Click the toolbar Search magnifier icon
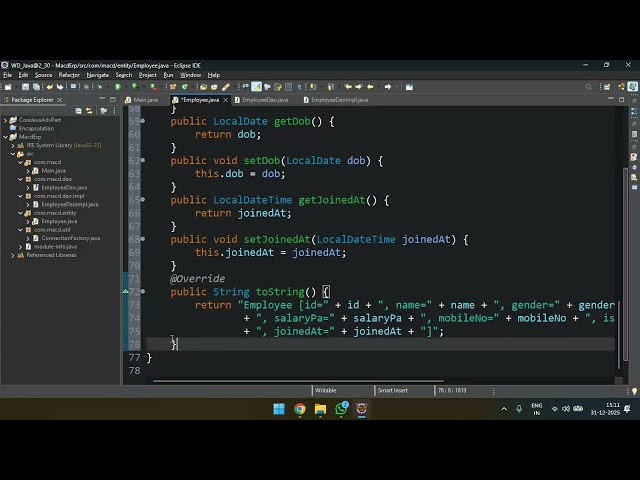The image size is (640, 480). pos(589,87)
